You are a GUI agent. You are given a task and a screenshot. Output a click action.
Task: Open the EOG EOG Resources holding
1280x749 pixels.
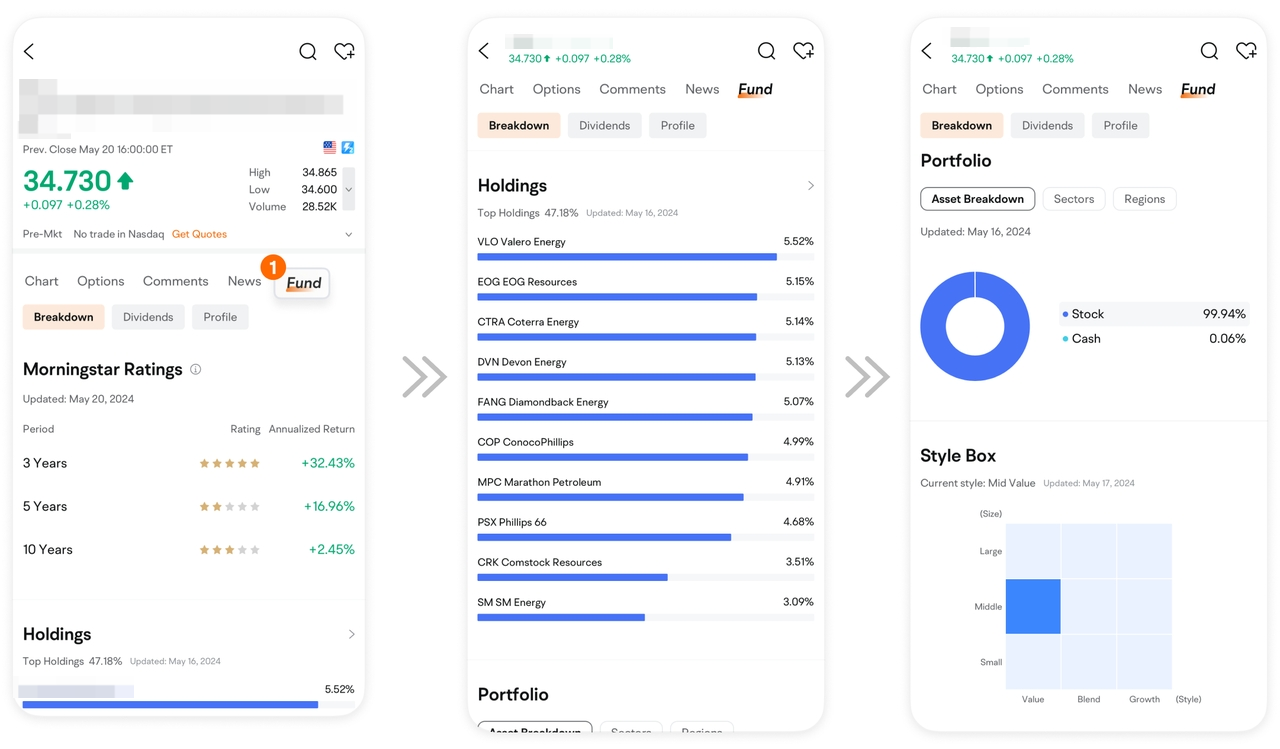coord(646,289)
